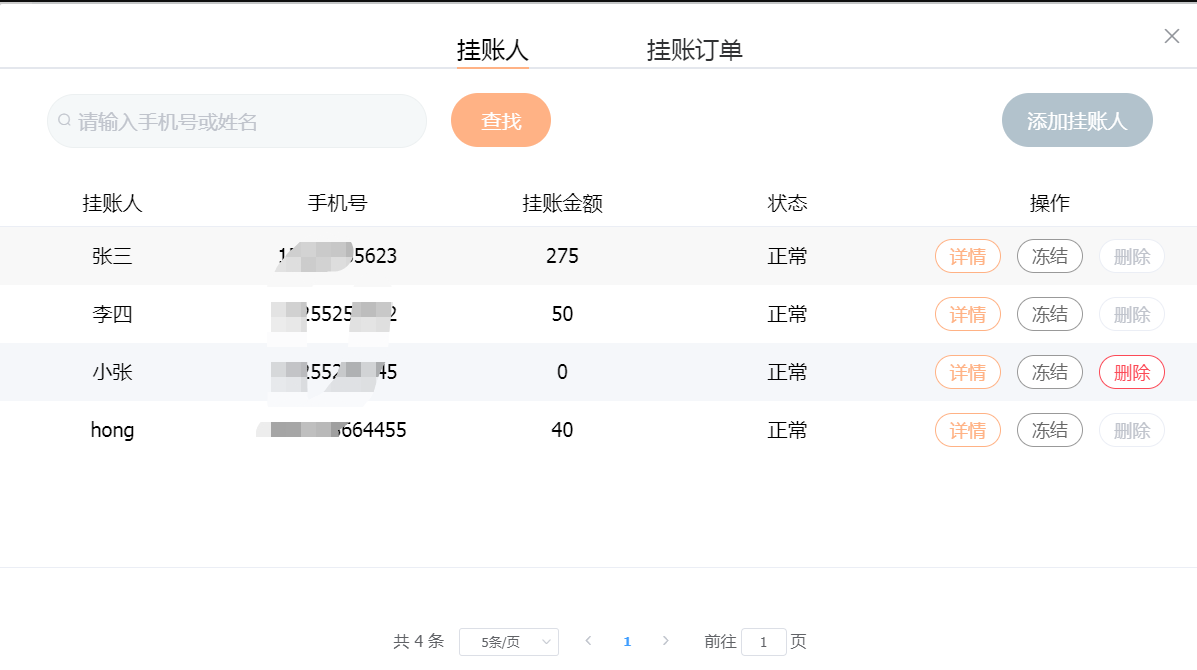Select the 挂账人 tab
Viewport: 1197px width, 670px height.
click(x=492, y=50)
